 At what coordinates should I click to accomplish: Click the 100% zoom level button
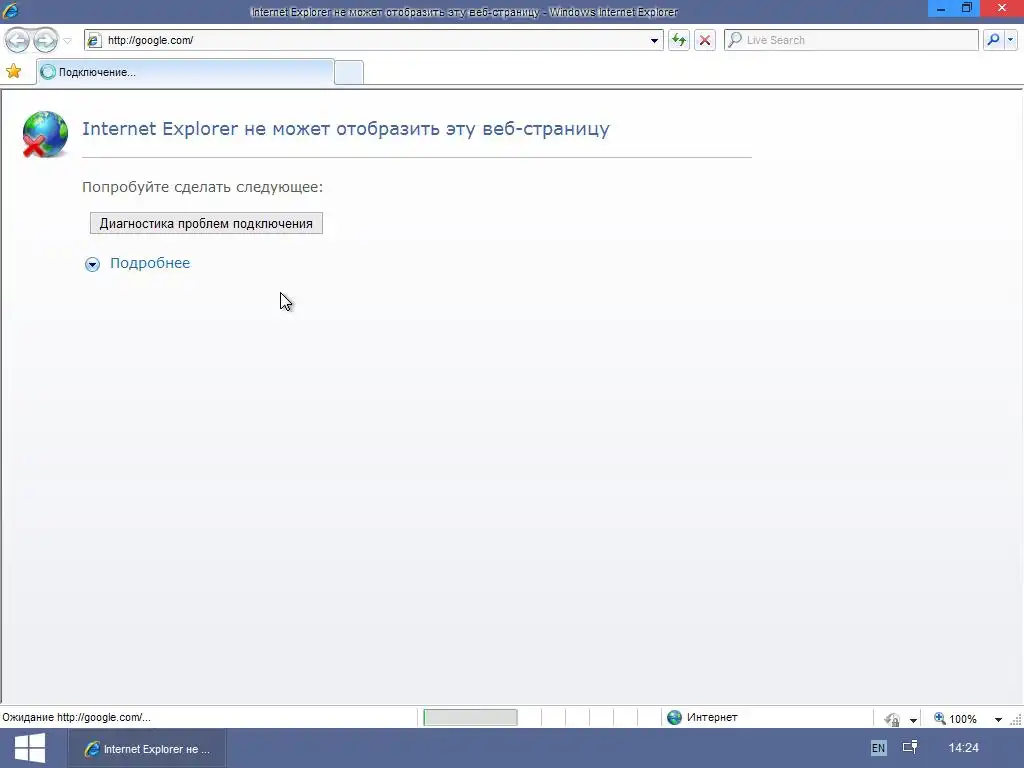tap(955, 718)
